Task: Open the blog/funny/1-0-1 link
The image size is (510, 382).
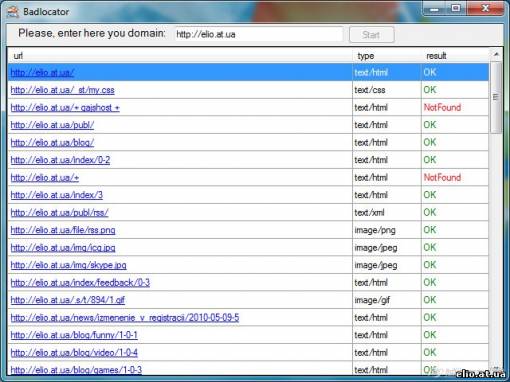Action: click(74, 335)
